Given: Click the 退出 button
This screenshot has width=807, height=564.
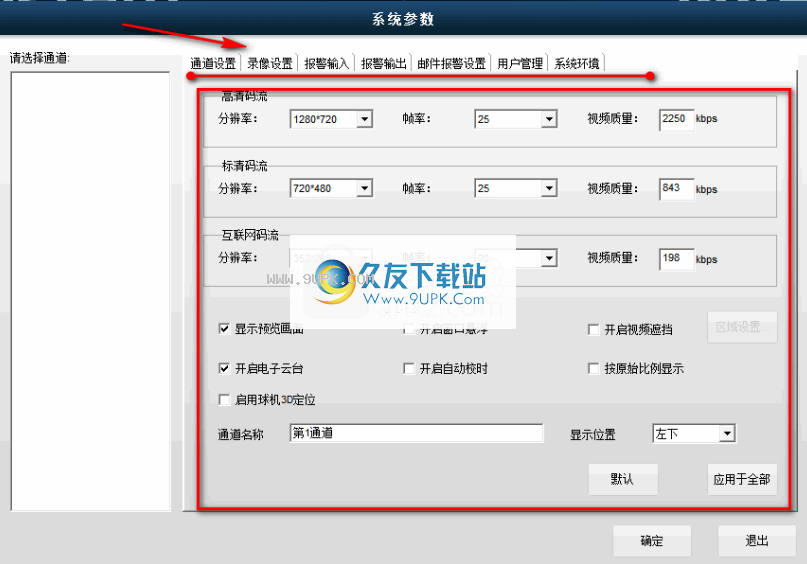Looking at the screenshot, I should [757, 540].
